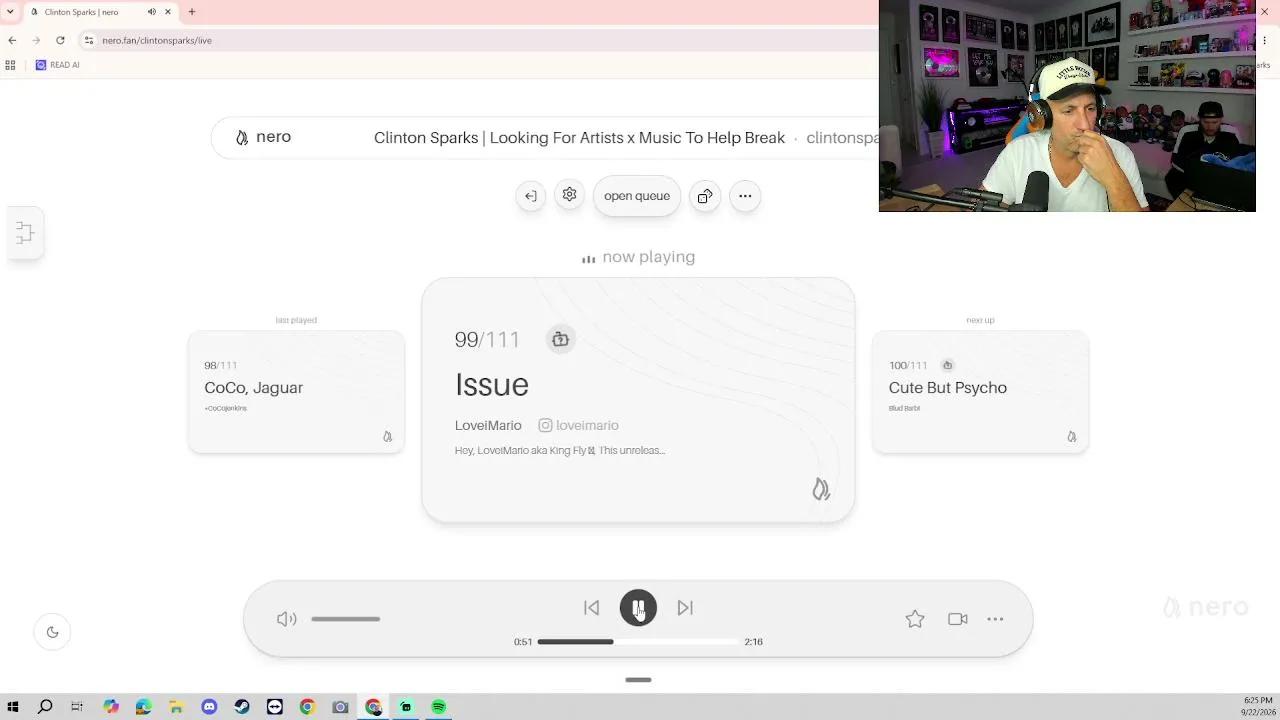Viewport: 1280px width, 720px height.
Task: Click the flame icon on the Issue card
Action: 821,489
